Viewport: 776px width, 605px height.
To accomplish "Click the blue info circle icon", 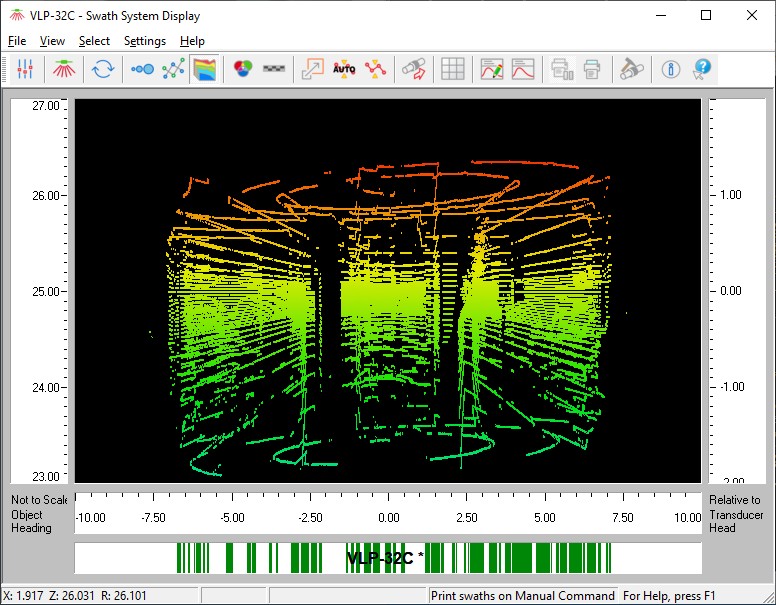I will [671, 69].
